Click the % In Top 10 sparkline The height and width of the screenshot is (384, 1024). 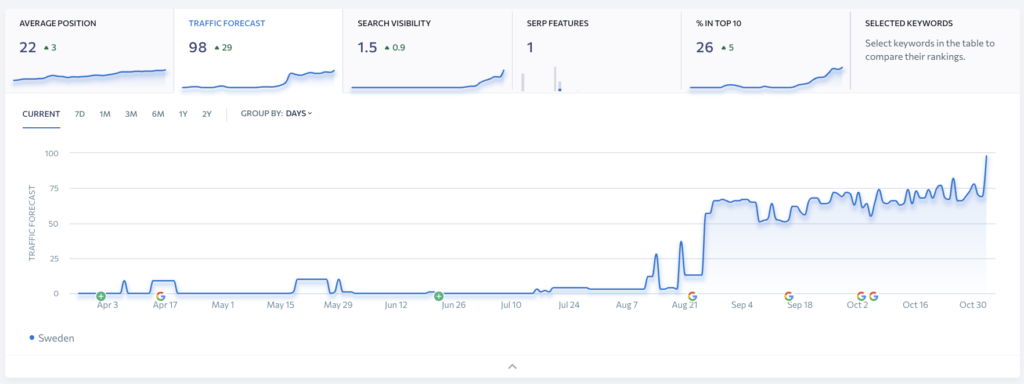(x=767, y=77)
